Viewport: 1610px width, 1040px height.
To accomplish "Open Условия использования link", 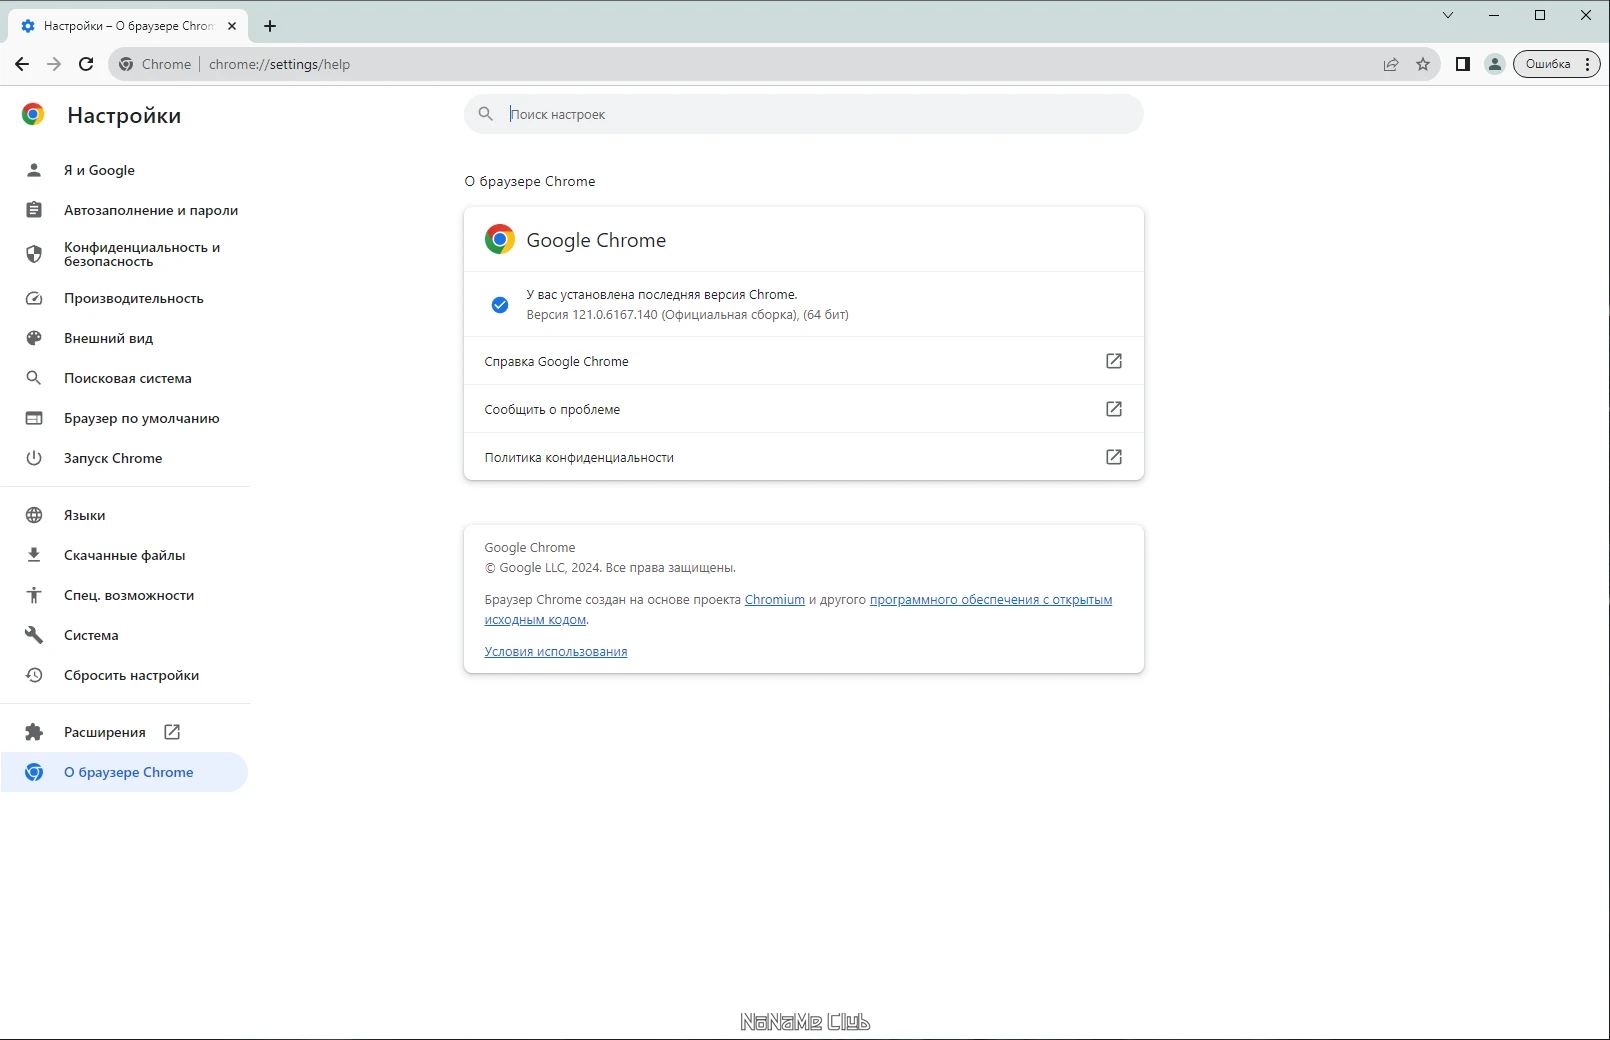I will (x=556, y=652).
